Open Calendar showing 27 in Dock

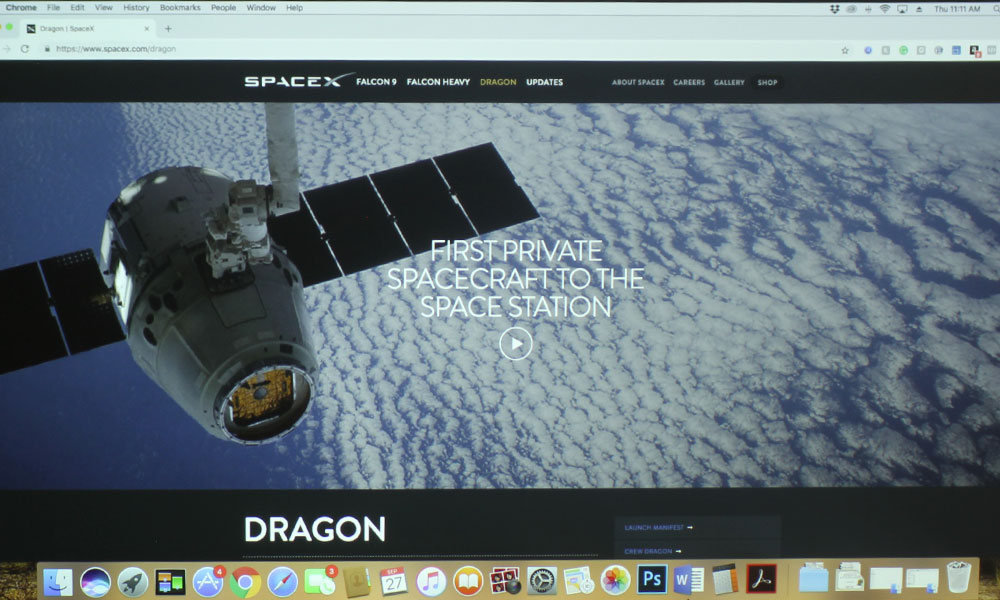coord(393,582)
